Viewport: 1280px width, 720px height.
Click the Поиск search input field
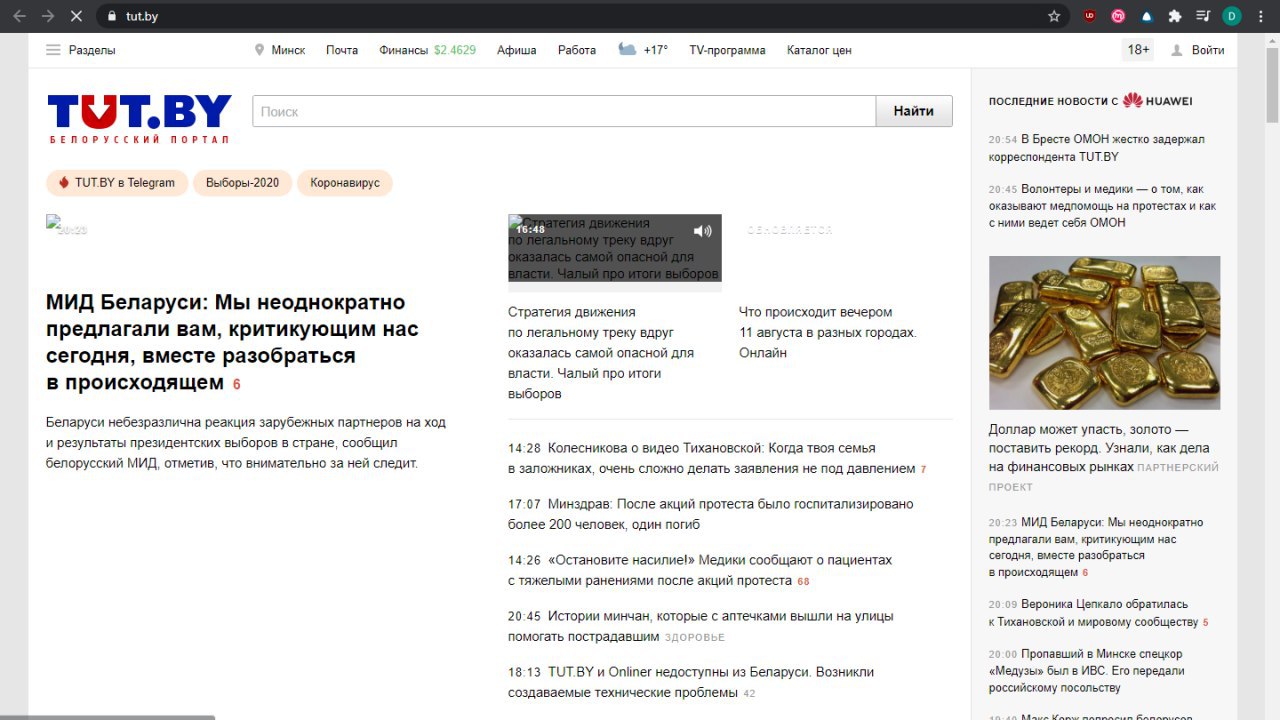tap(564, 111)
